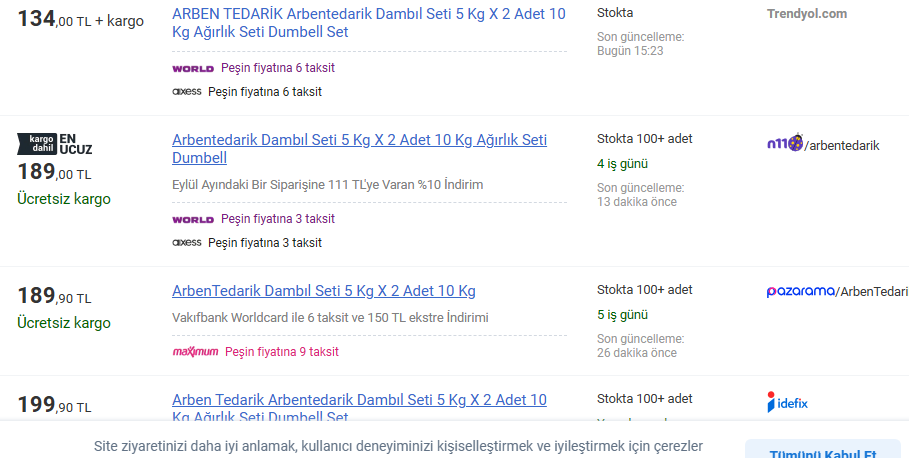The width and height of the screenshot is (909, 458).
Task: Open the pazarama ArbenTedarik Dambıl Seti link
Action: [323, 291]
